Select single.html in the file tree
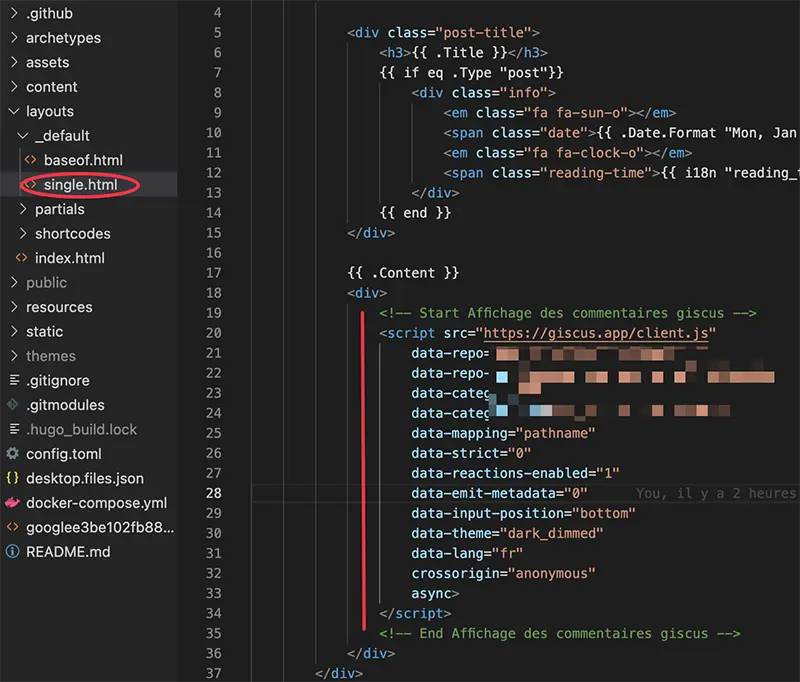 pos(81,185)
